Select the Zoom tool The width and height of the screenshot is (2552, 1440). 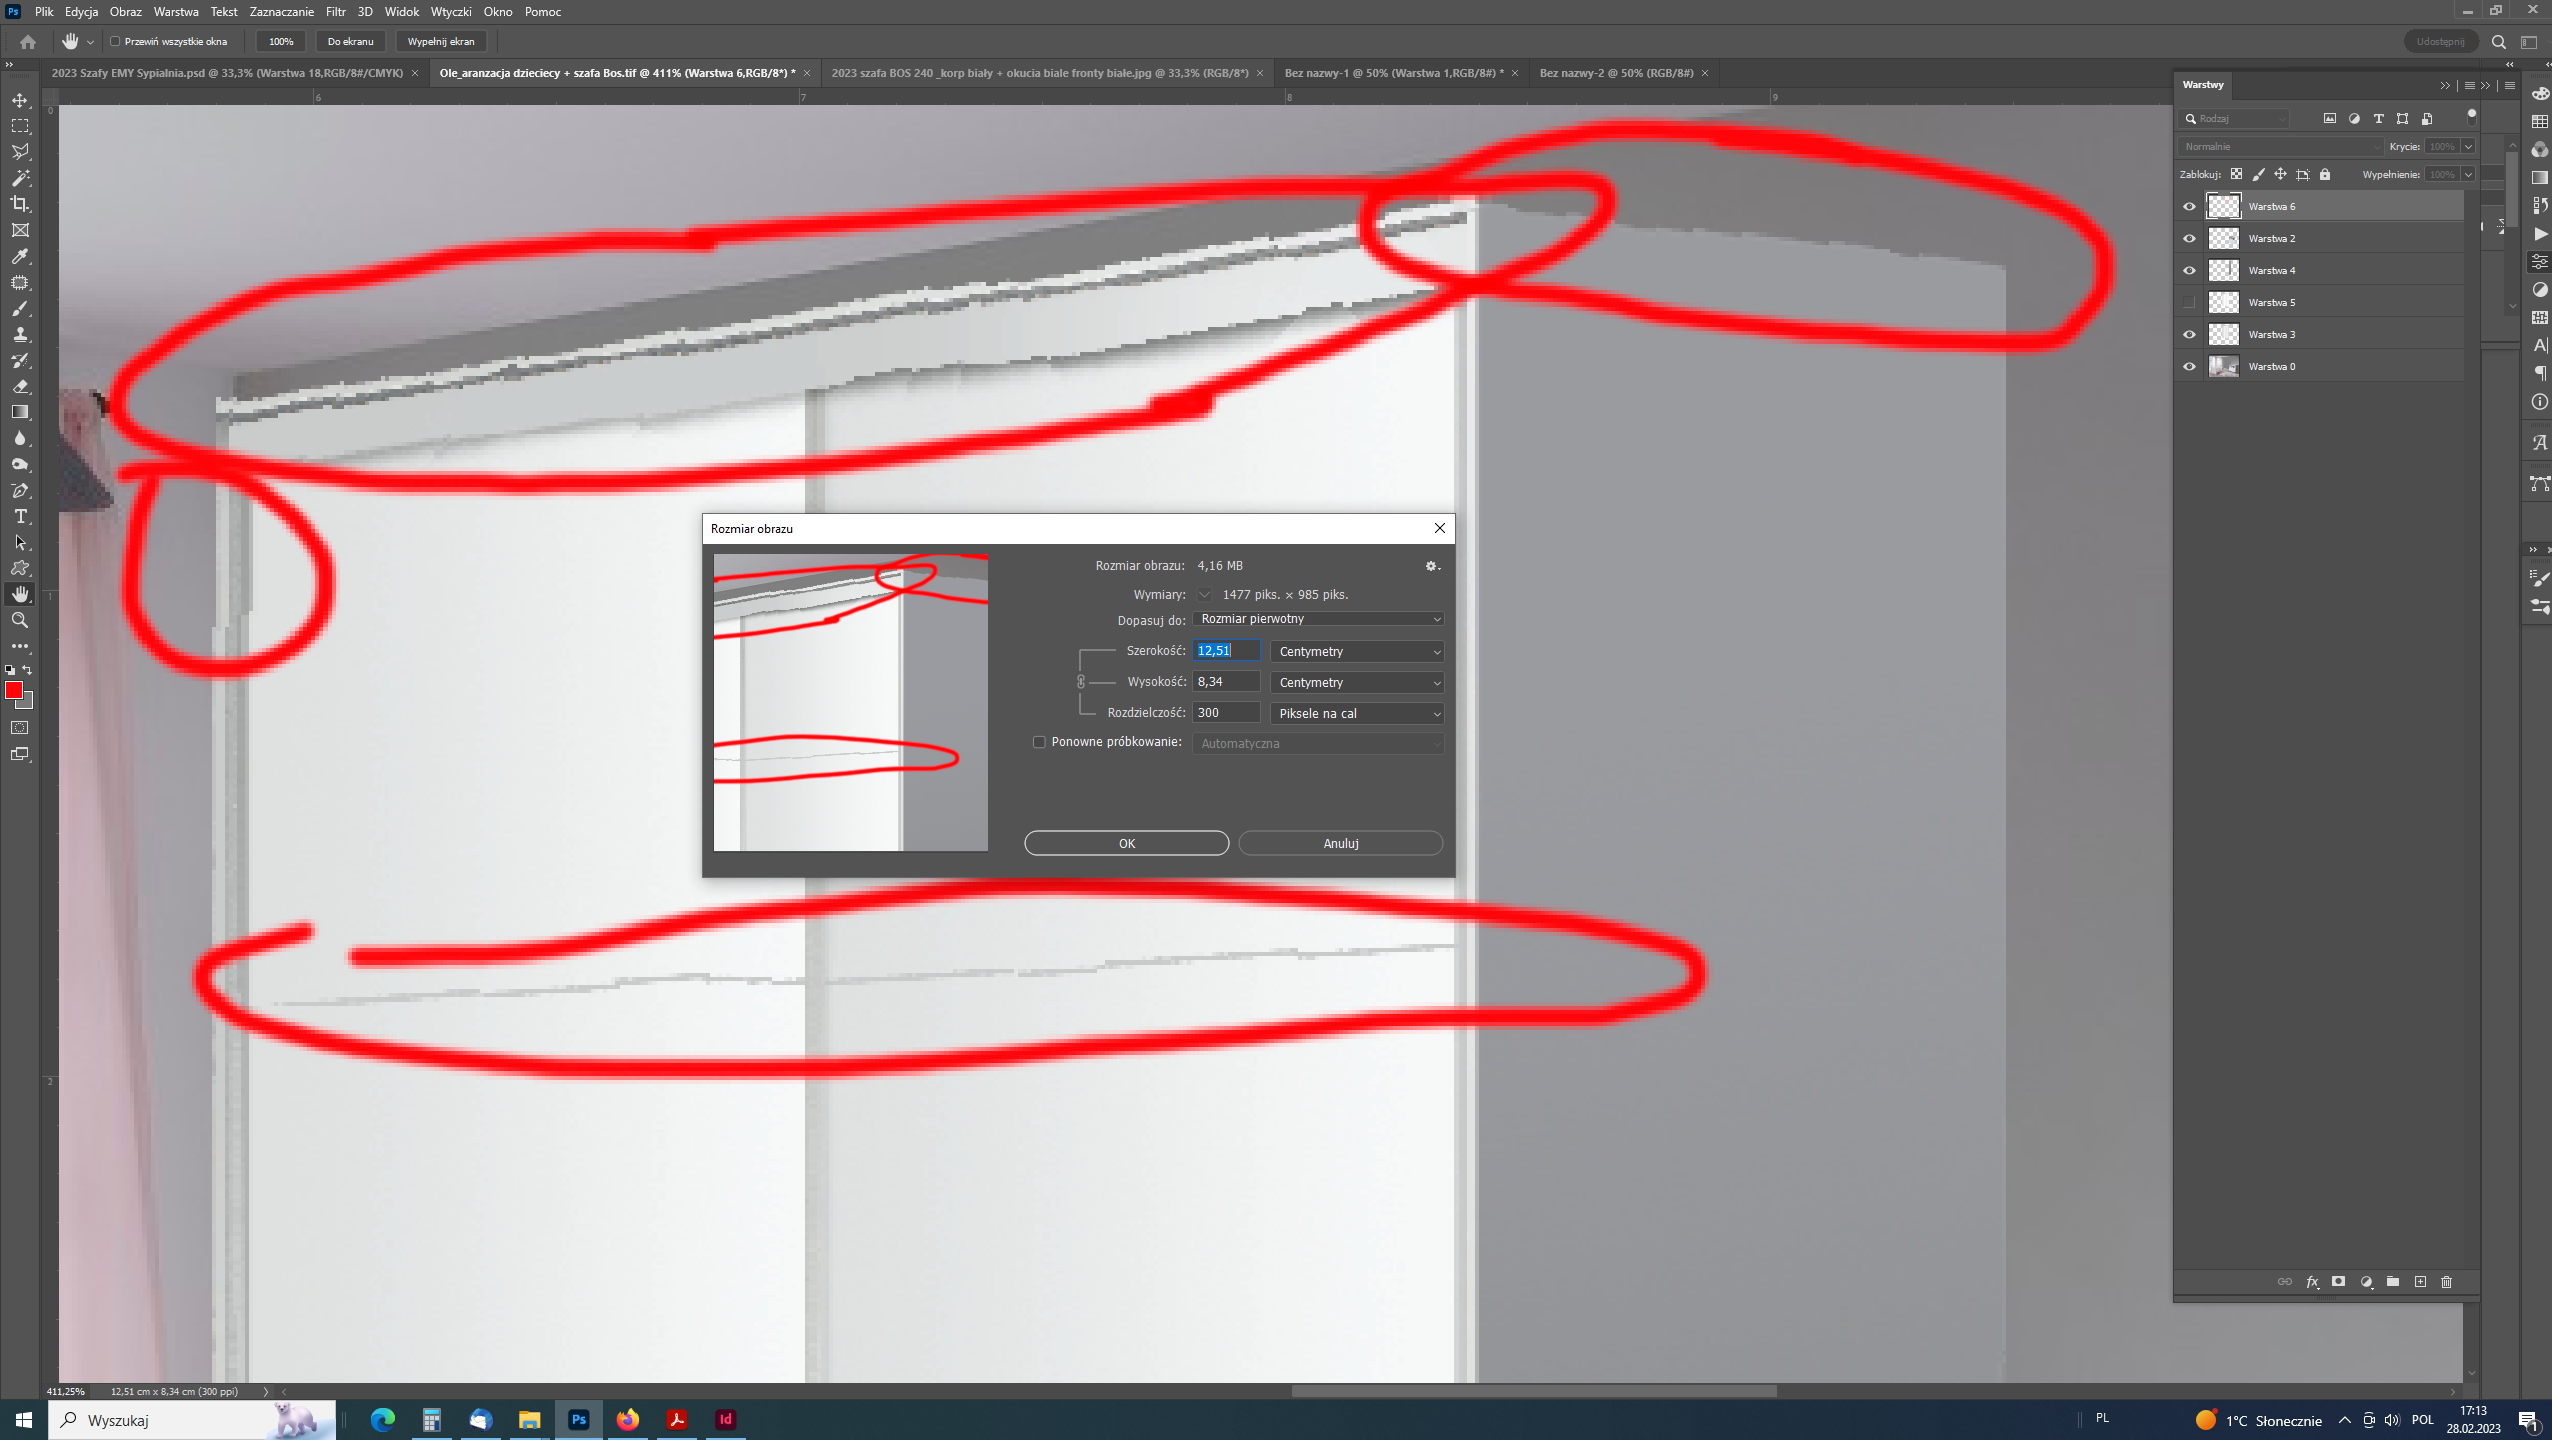[x=20, y=620]
